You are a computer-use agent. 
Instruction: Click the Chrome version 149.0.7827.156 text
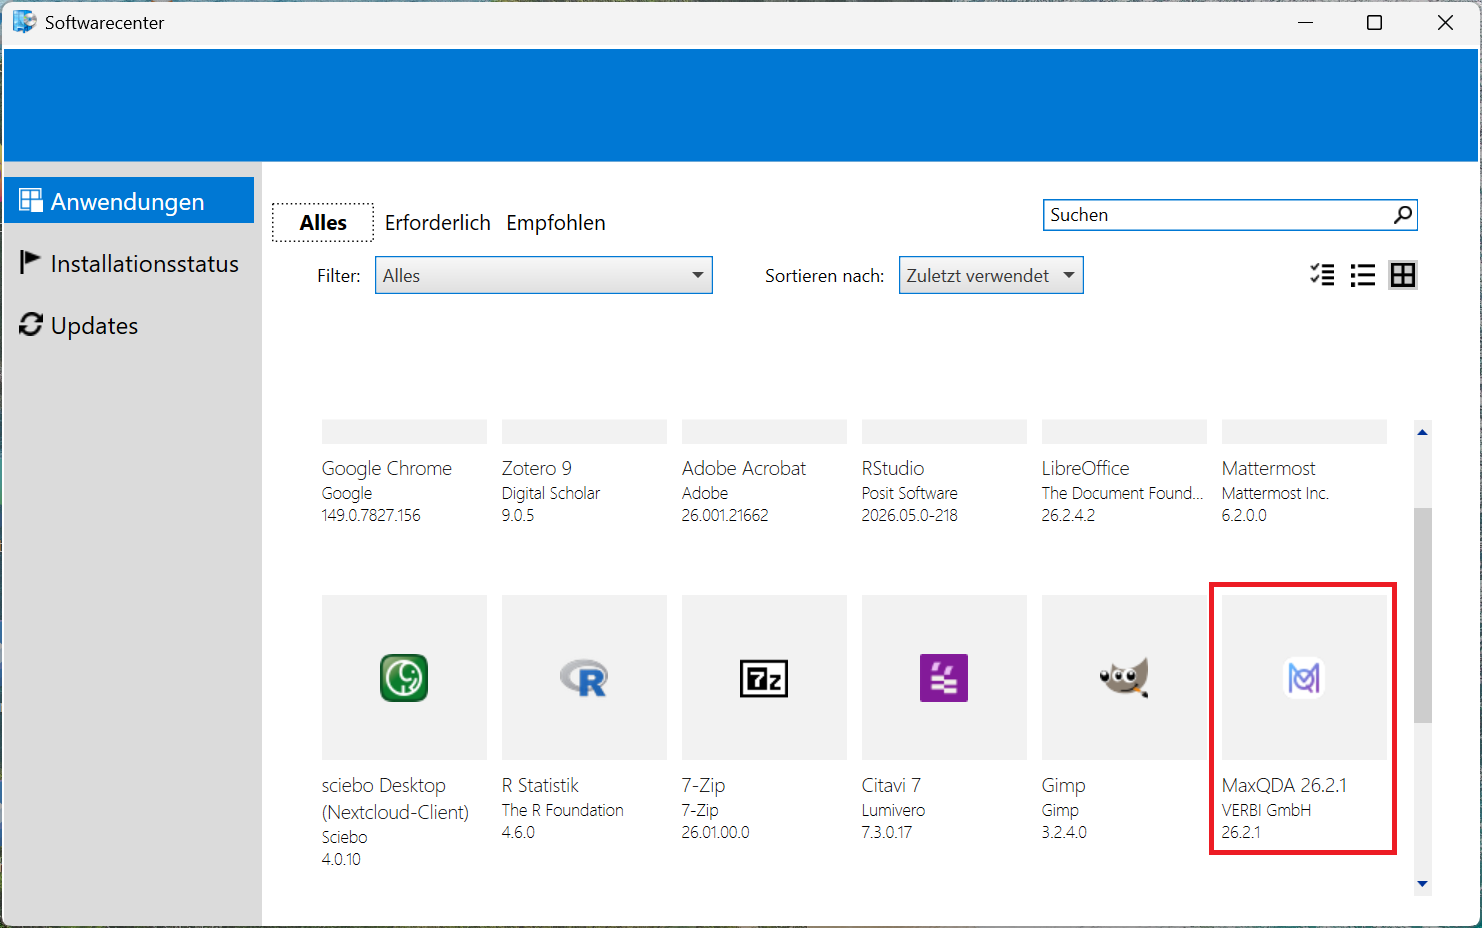tap(371, 515)
